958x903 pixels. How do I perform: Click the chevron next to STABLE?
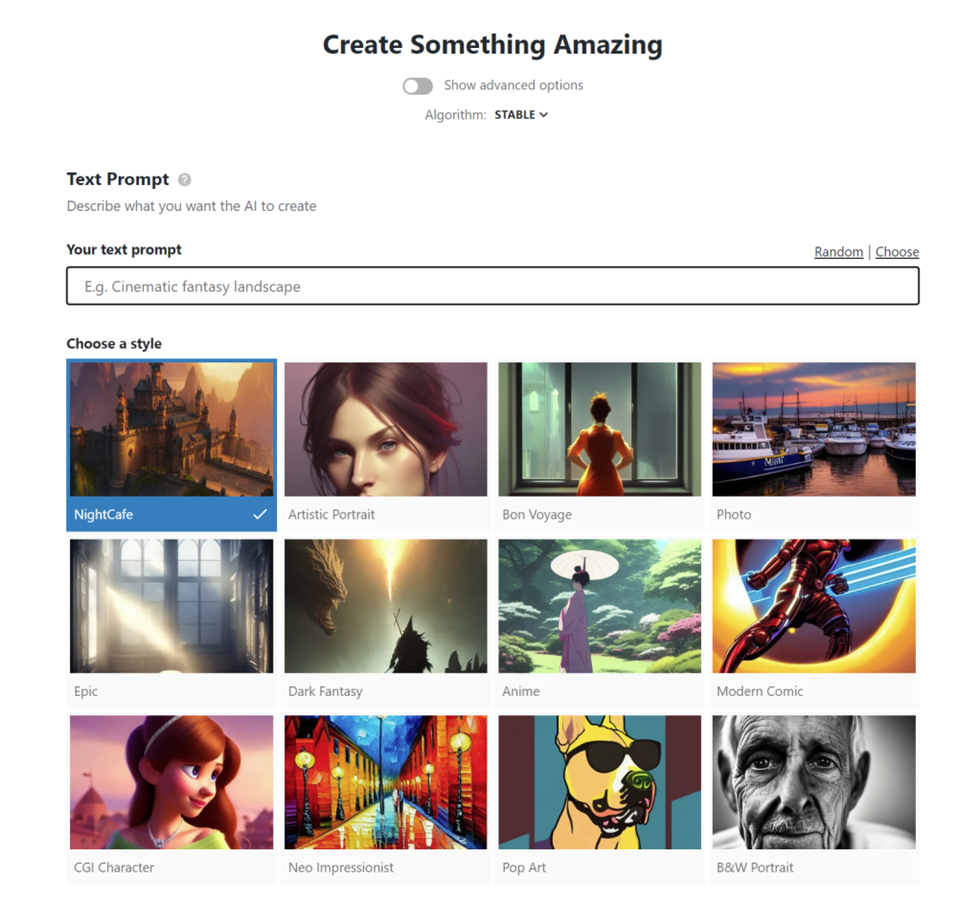coord(544,115)
